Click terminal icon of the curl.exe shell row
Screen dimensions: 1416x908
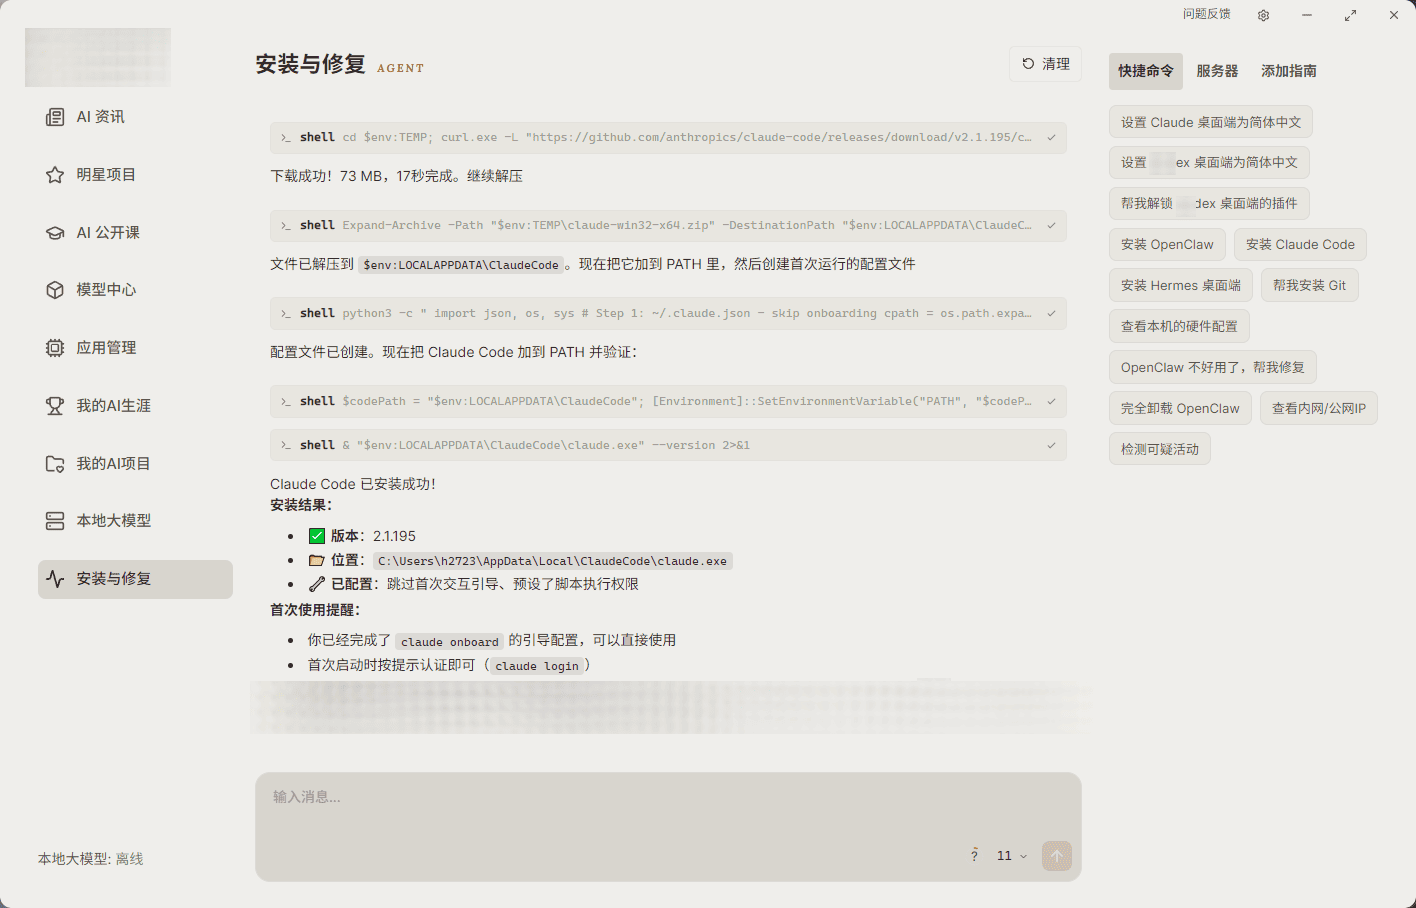[x=286, y=138]
